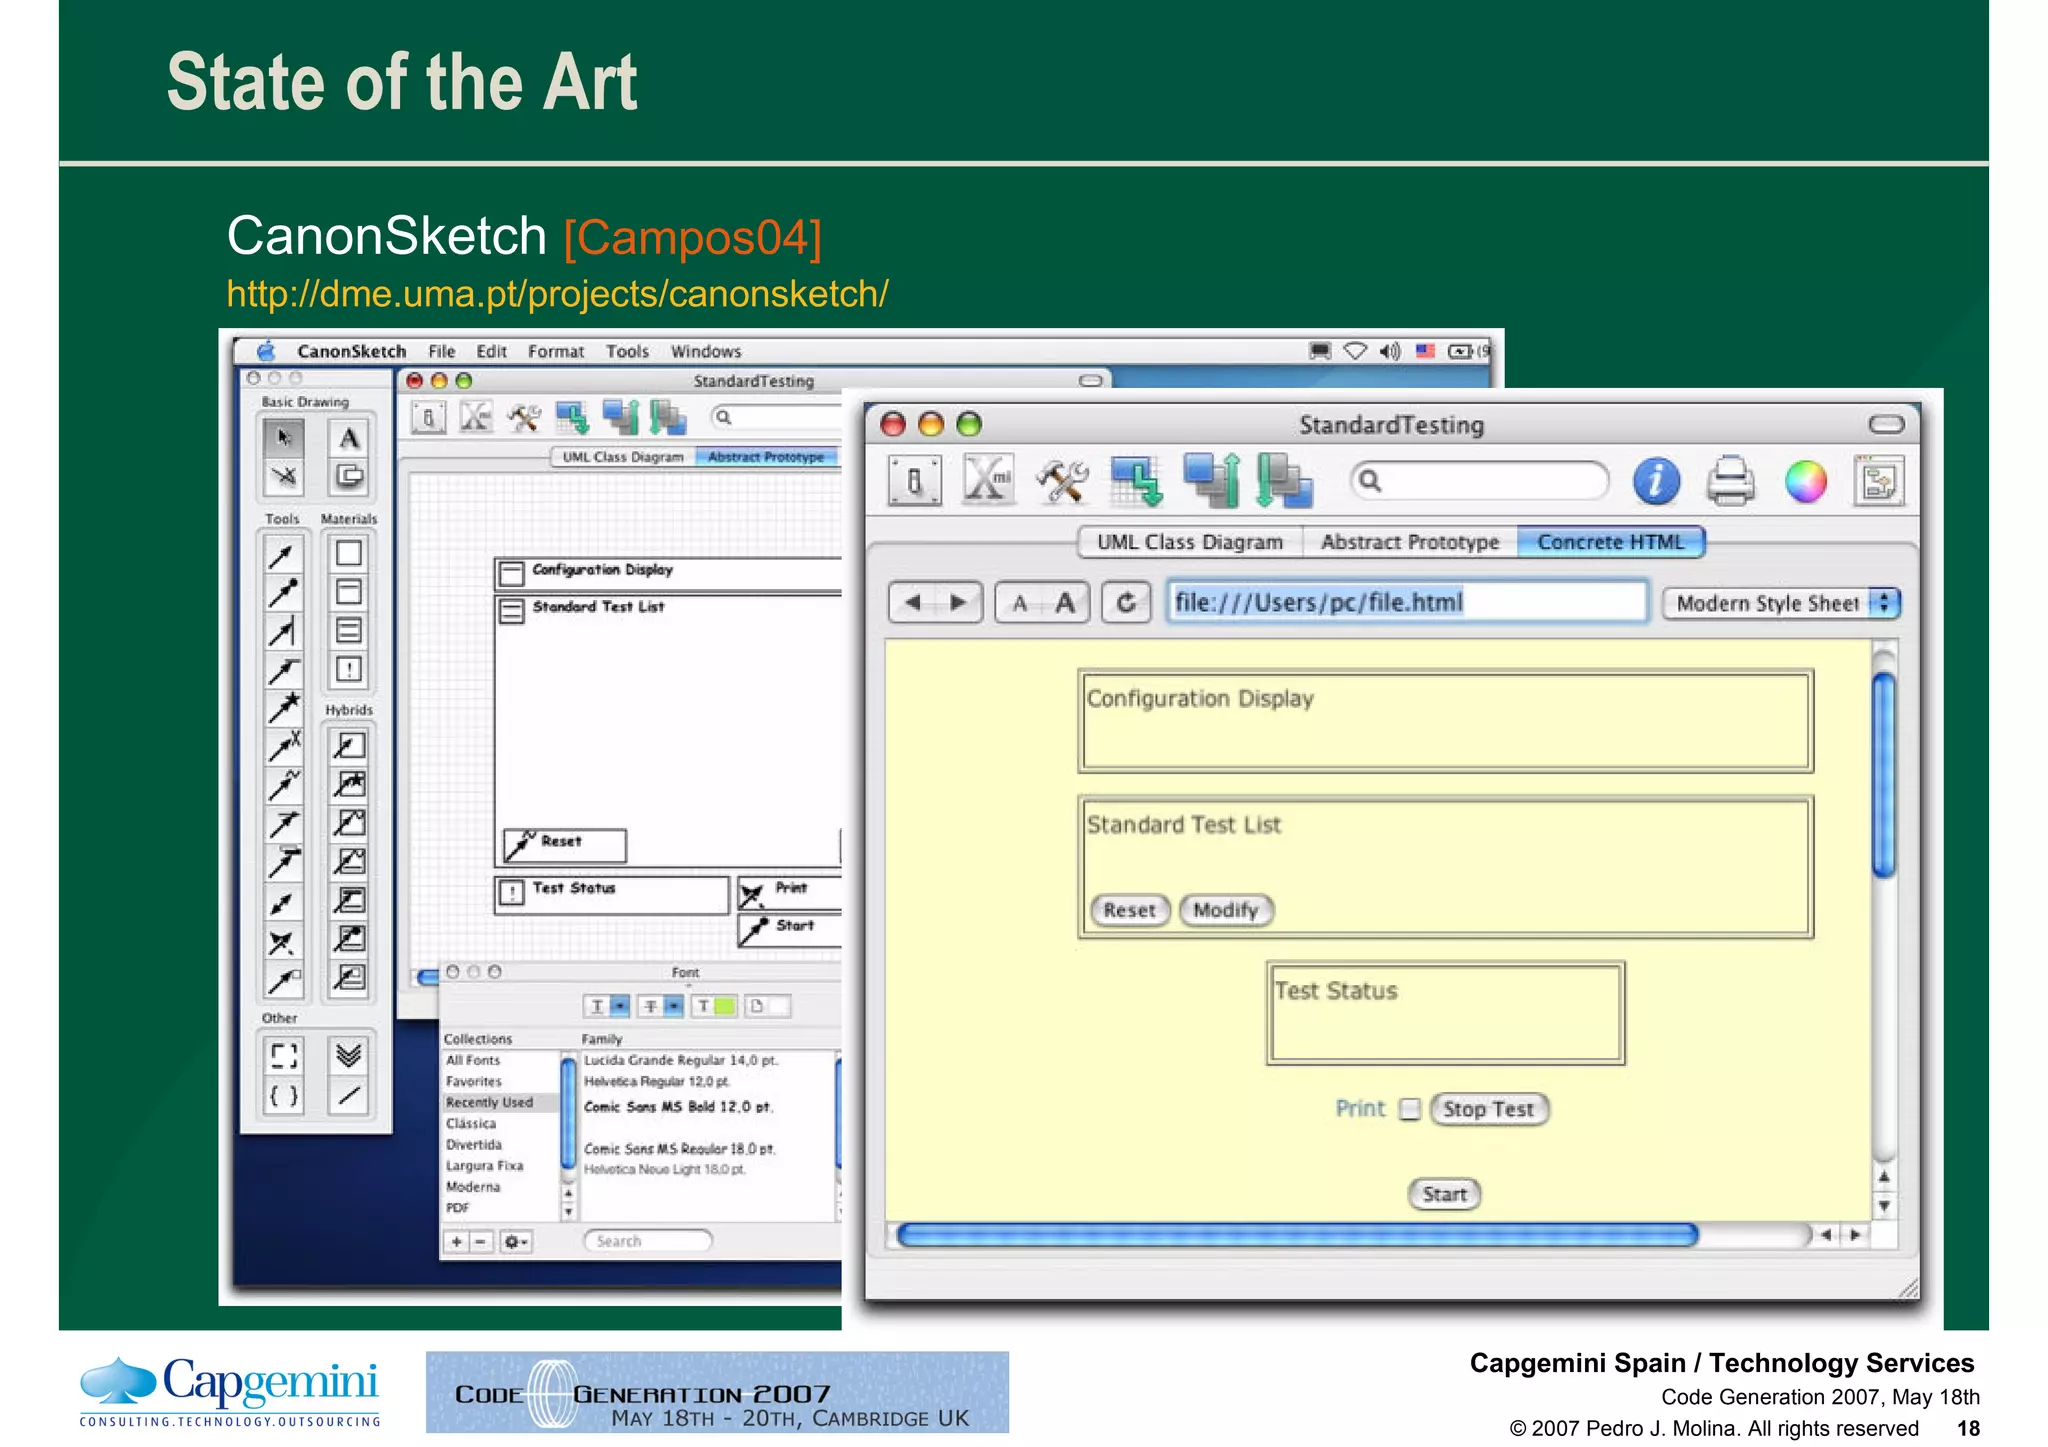Click the Stop Test button

click(x=1489, y=1109)
